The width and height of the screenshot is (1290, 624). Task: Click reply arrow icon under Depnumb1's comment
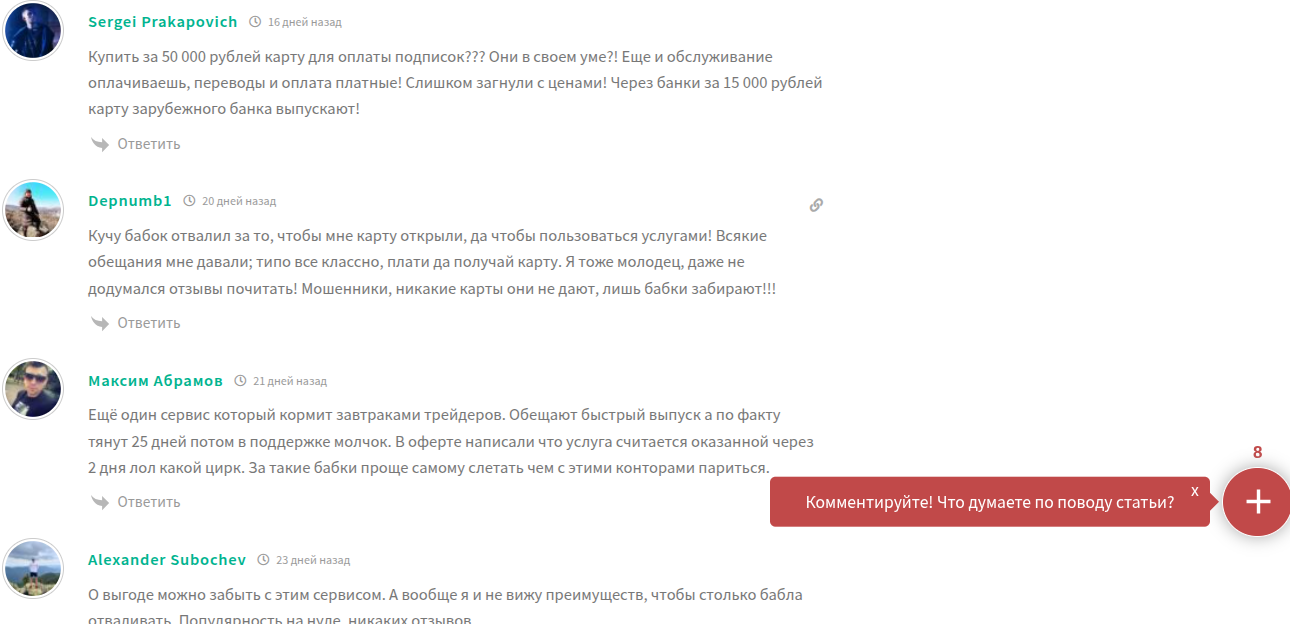click(100, 323)
